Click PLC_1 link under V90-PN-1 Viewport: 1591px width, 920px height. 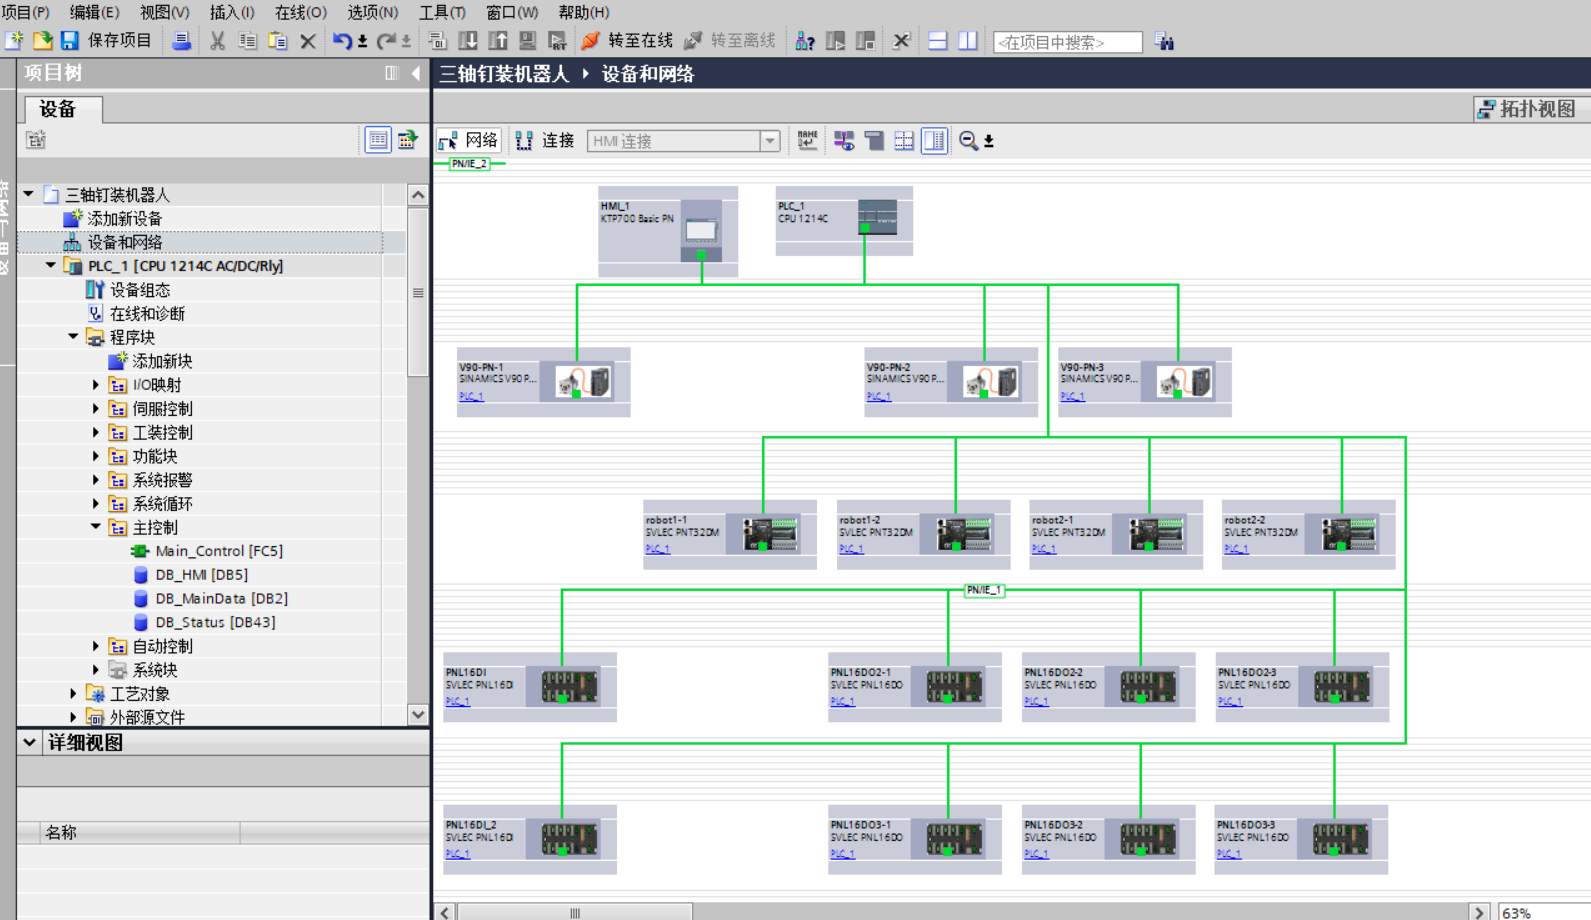click(x=471, y=396)
